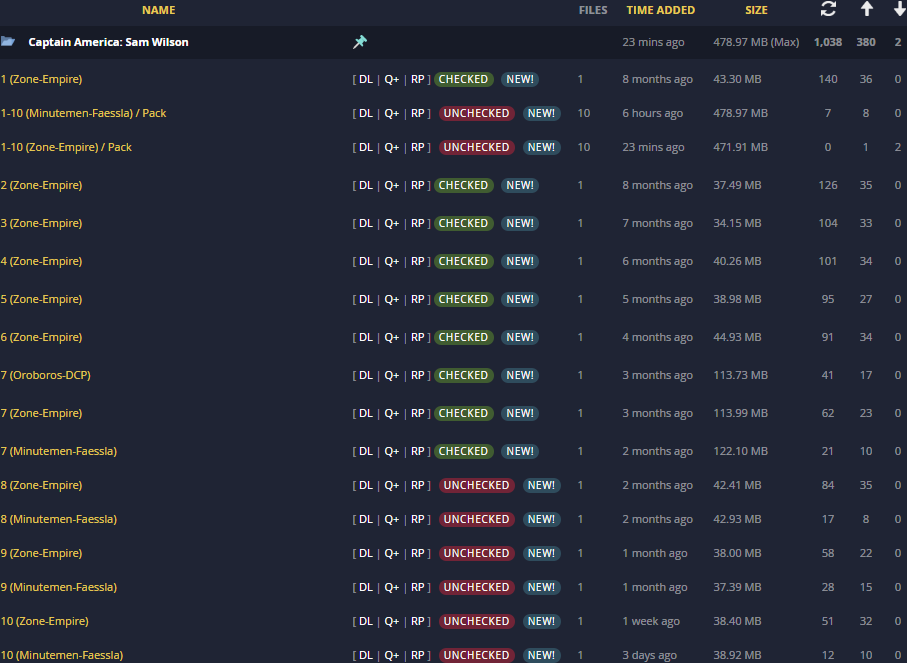The height and width of the screenshot is (663, 907).
Task: Sort list by TIME ADDED column header
Action: coord(661,10)
